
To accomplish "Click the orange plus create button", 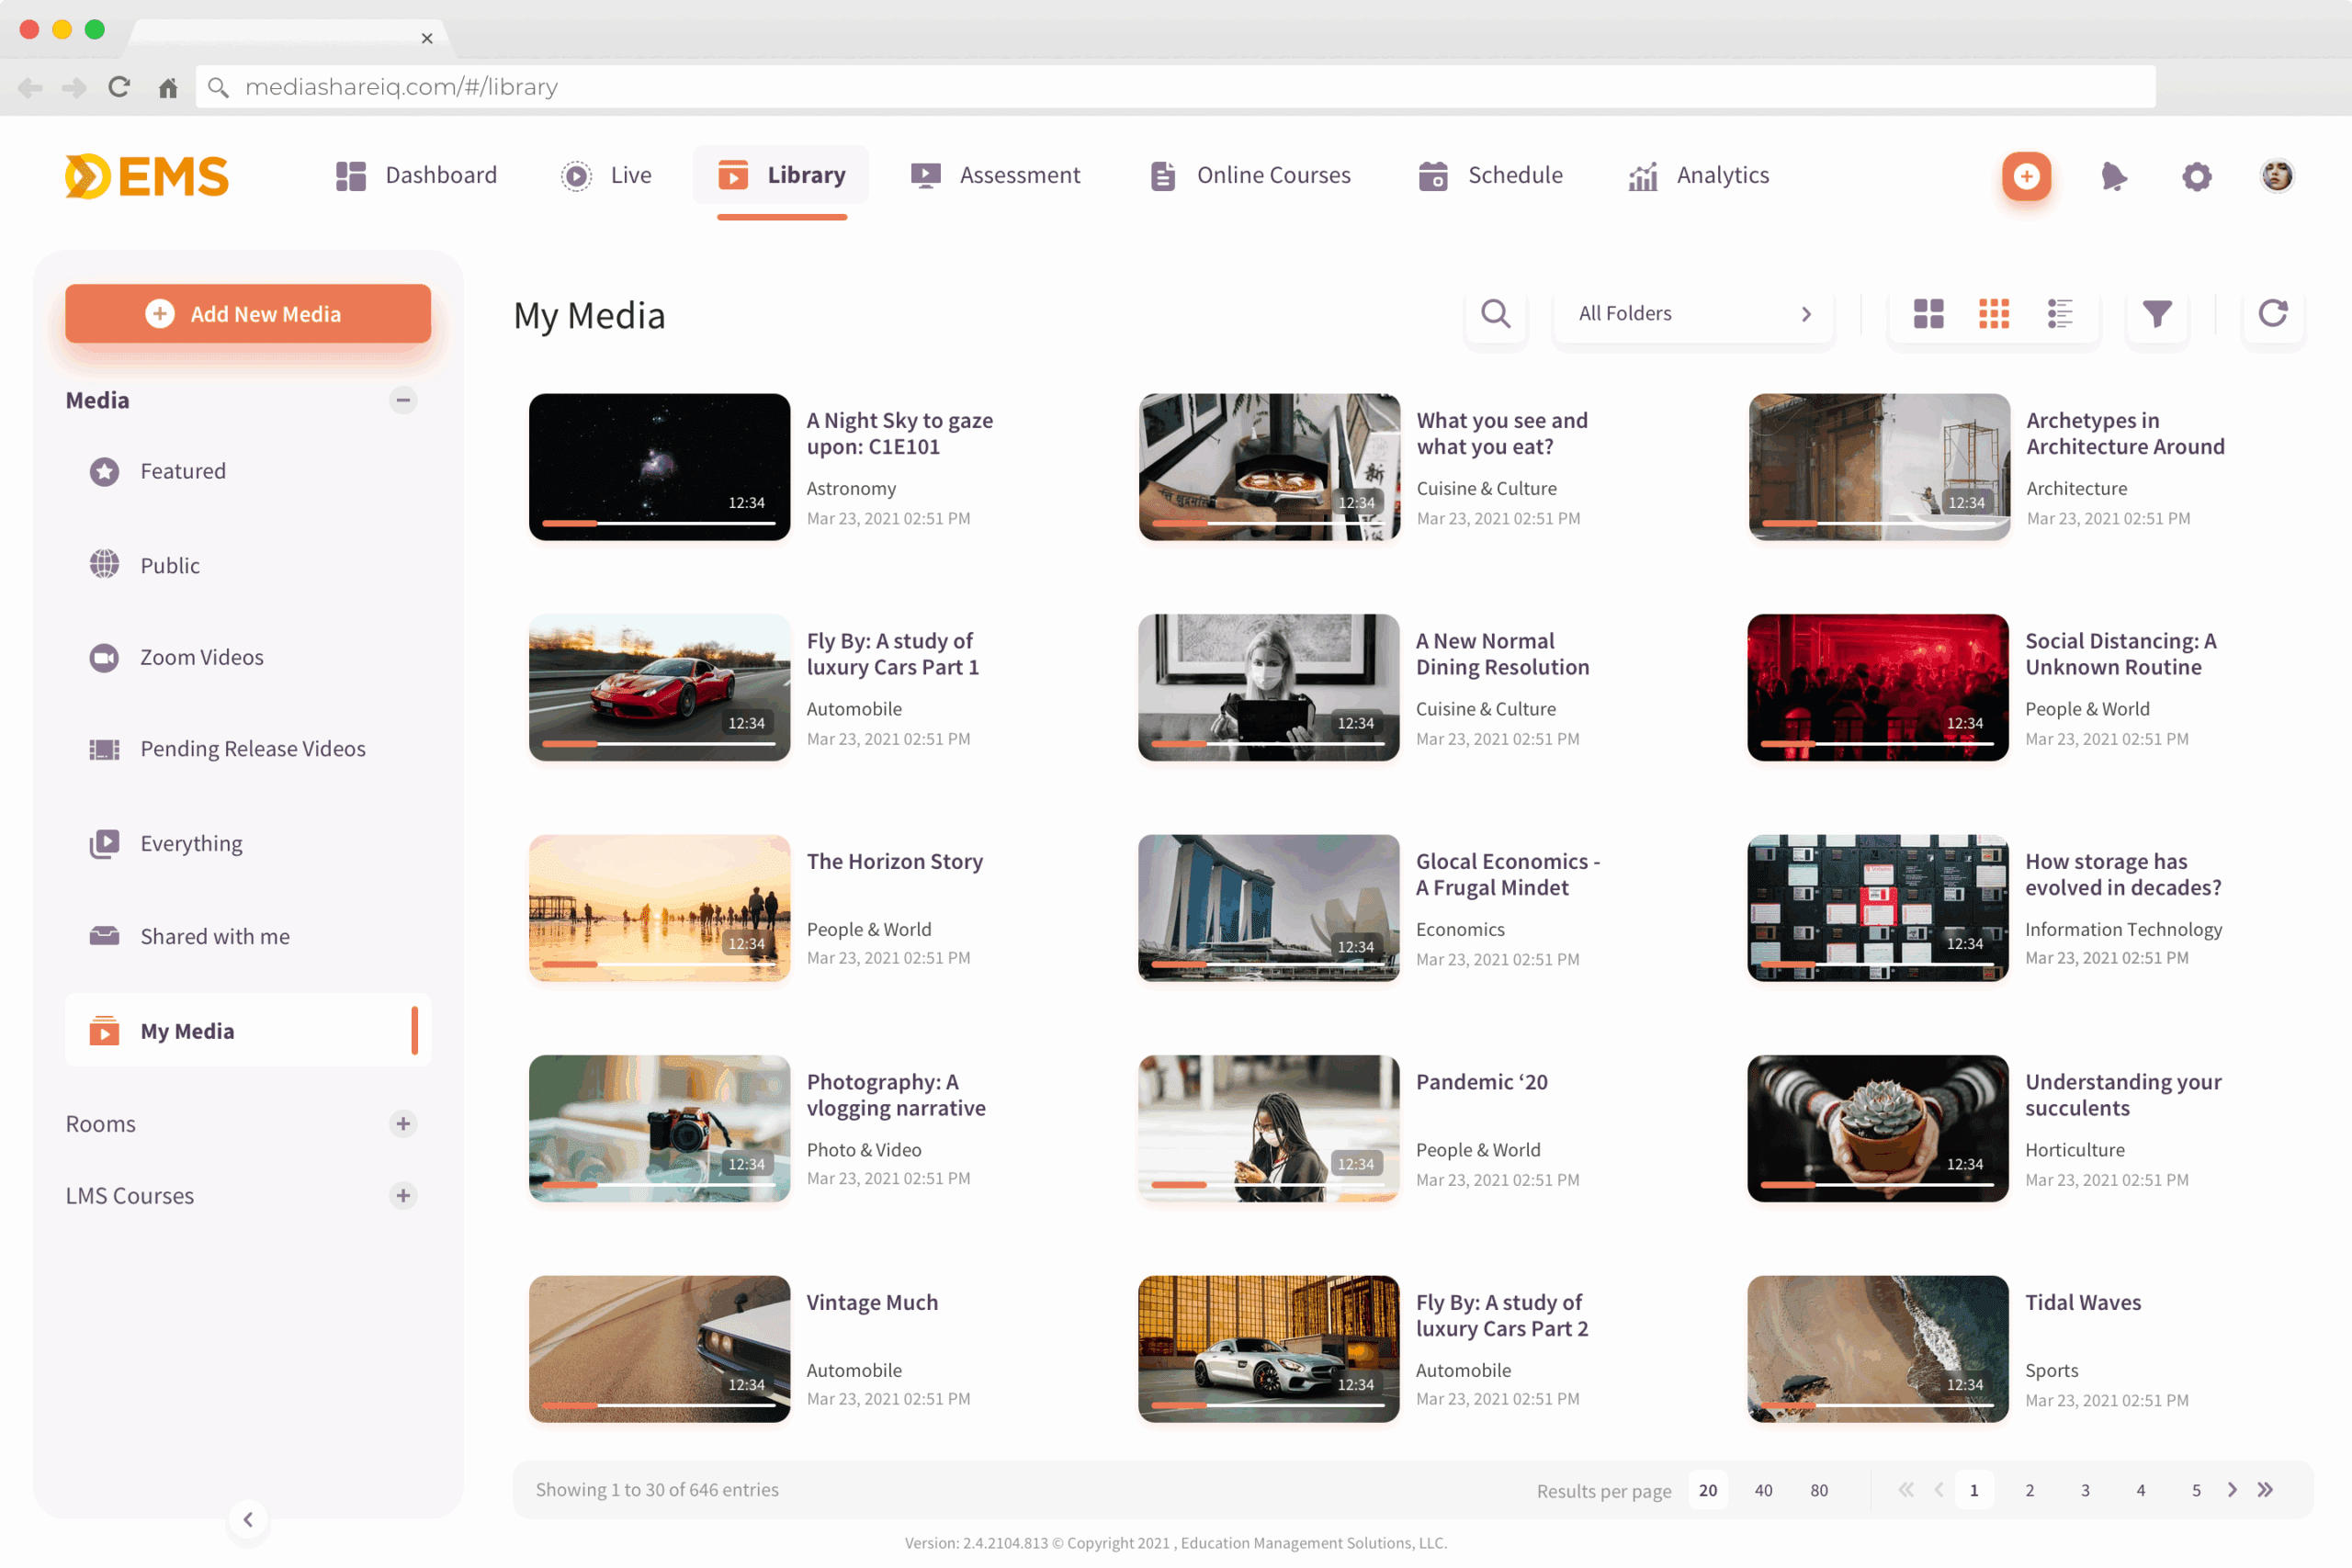I will coord(2026,176).
